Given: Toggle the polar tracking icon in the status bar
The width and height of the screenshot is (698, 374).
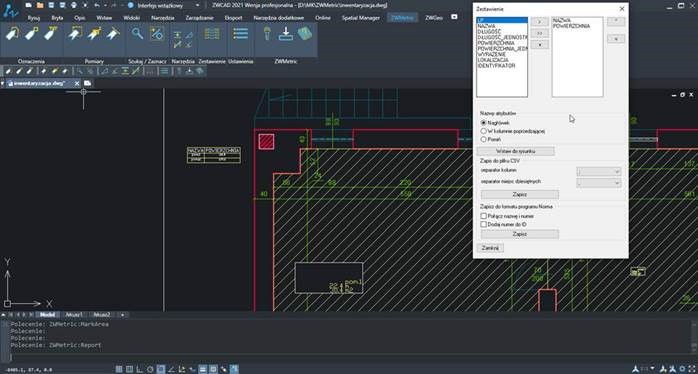Looking at the screenshot, I should (x=150, y=369).
